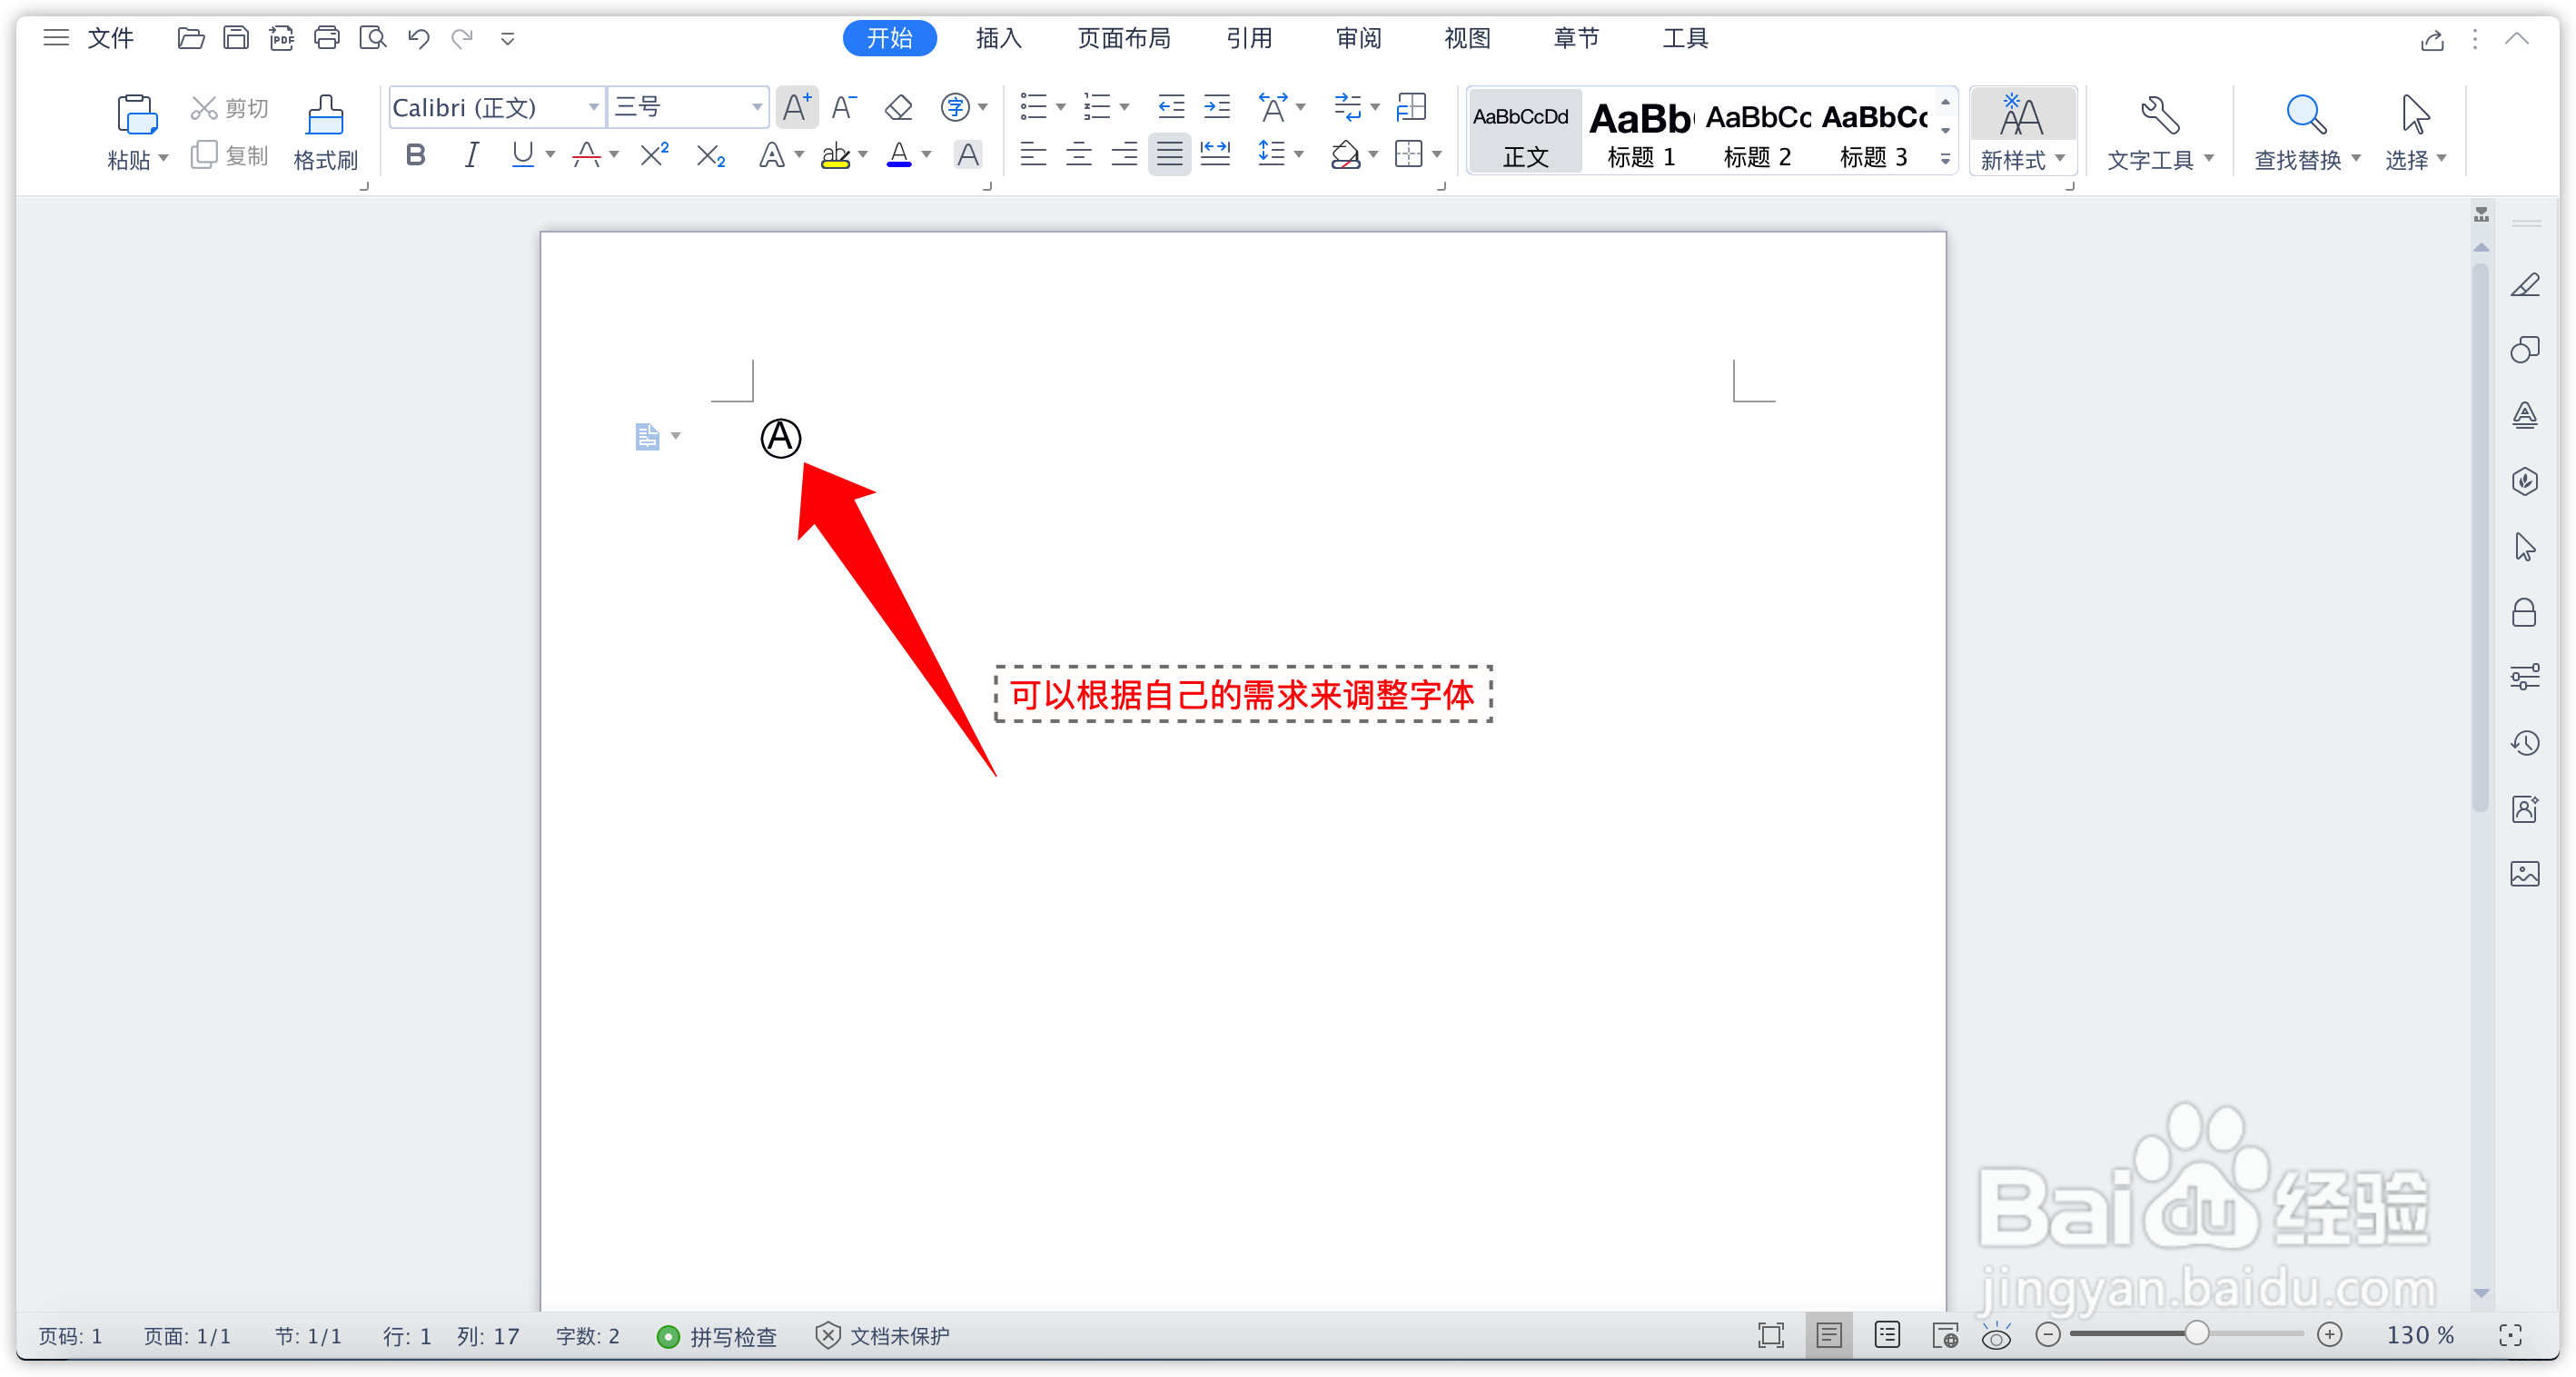The height and width of the screenshot is (1377, 2576).
Task: Switch to the Insert (插入) tab
Action: coord(998,39)
